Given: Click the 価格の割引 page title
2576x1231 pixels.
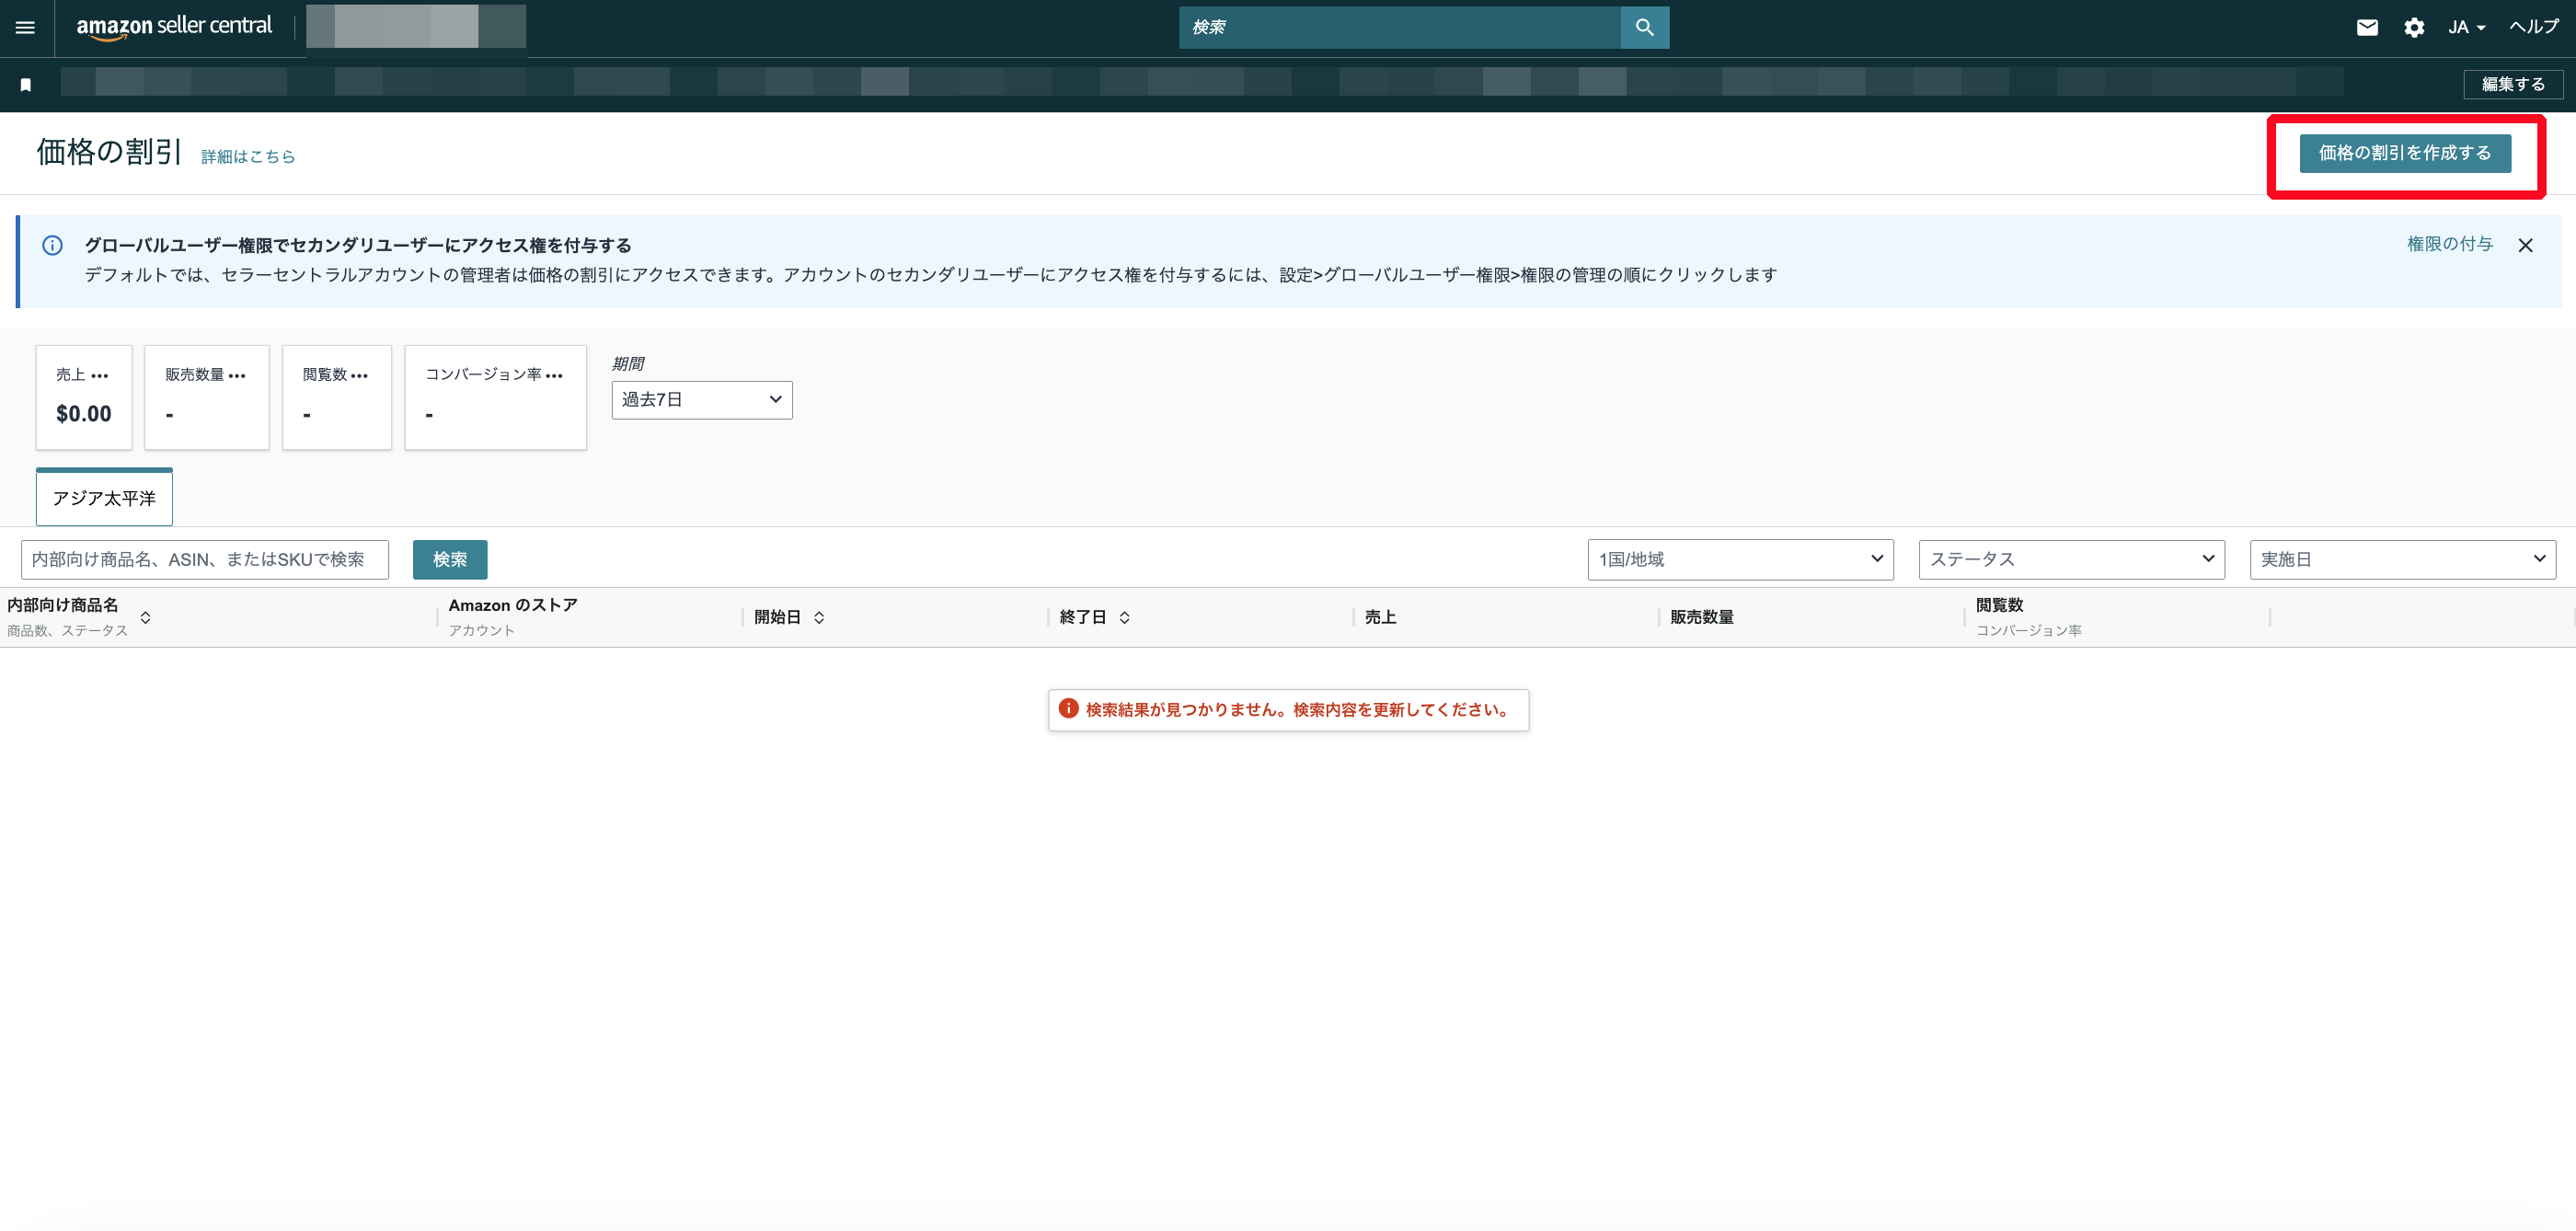Looking at the screenshot, I should (x=110, y=152).
